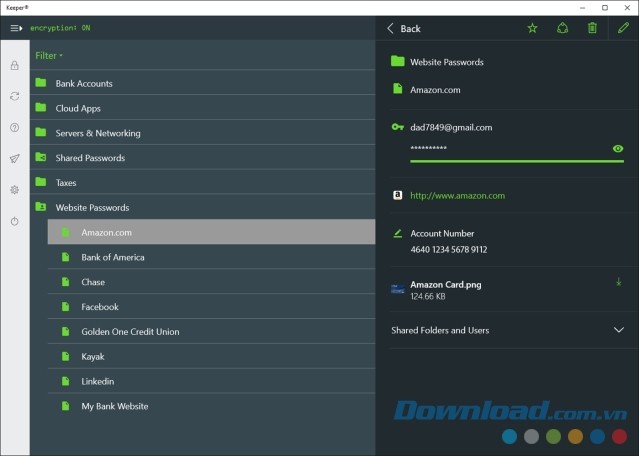This screenshot has width=639, height=456.
Task: Open the http://www.amazon.com link
Action: tap(457, 196)
